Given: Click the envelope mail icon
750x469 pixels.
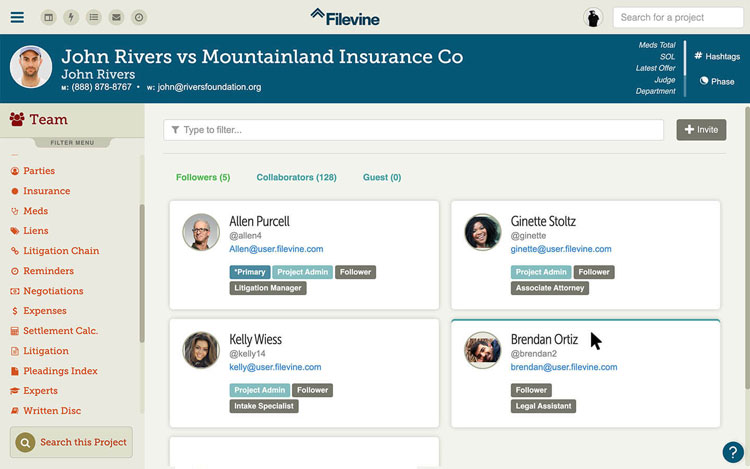Looking at the screenshot, I should pos(116,17).
